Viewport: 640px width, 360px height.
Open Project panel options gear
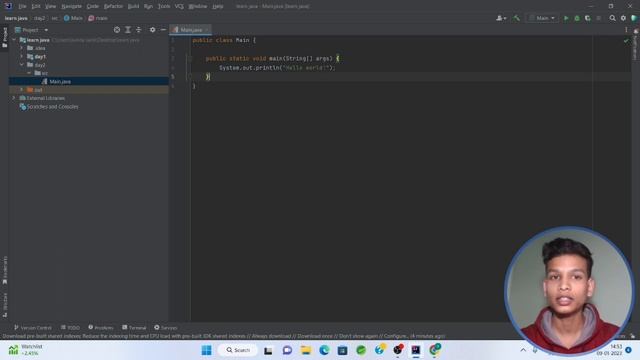click(x=152, y=30)
